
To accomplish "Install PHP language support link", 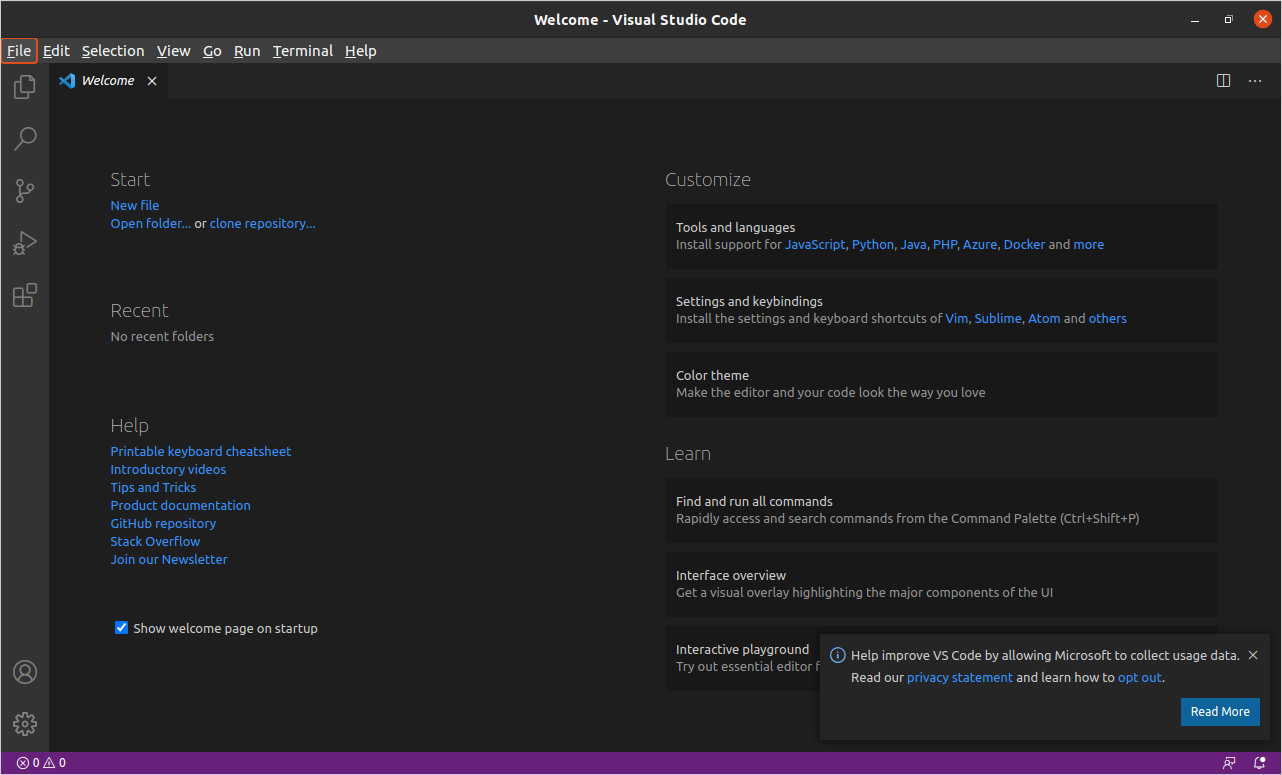I will 945,245.
